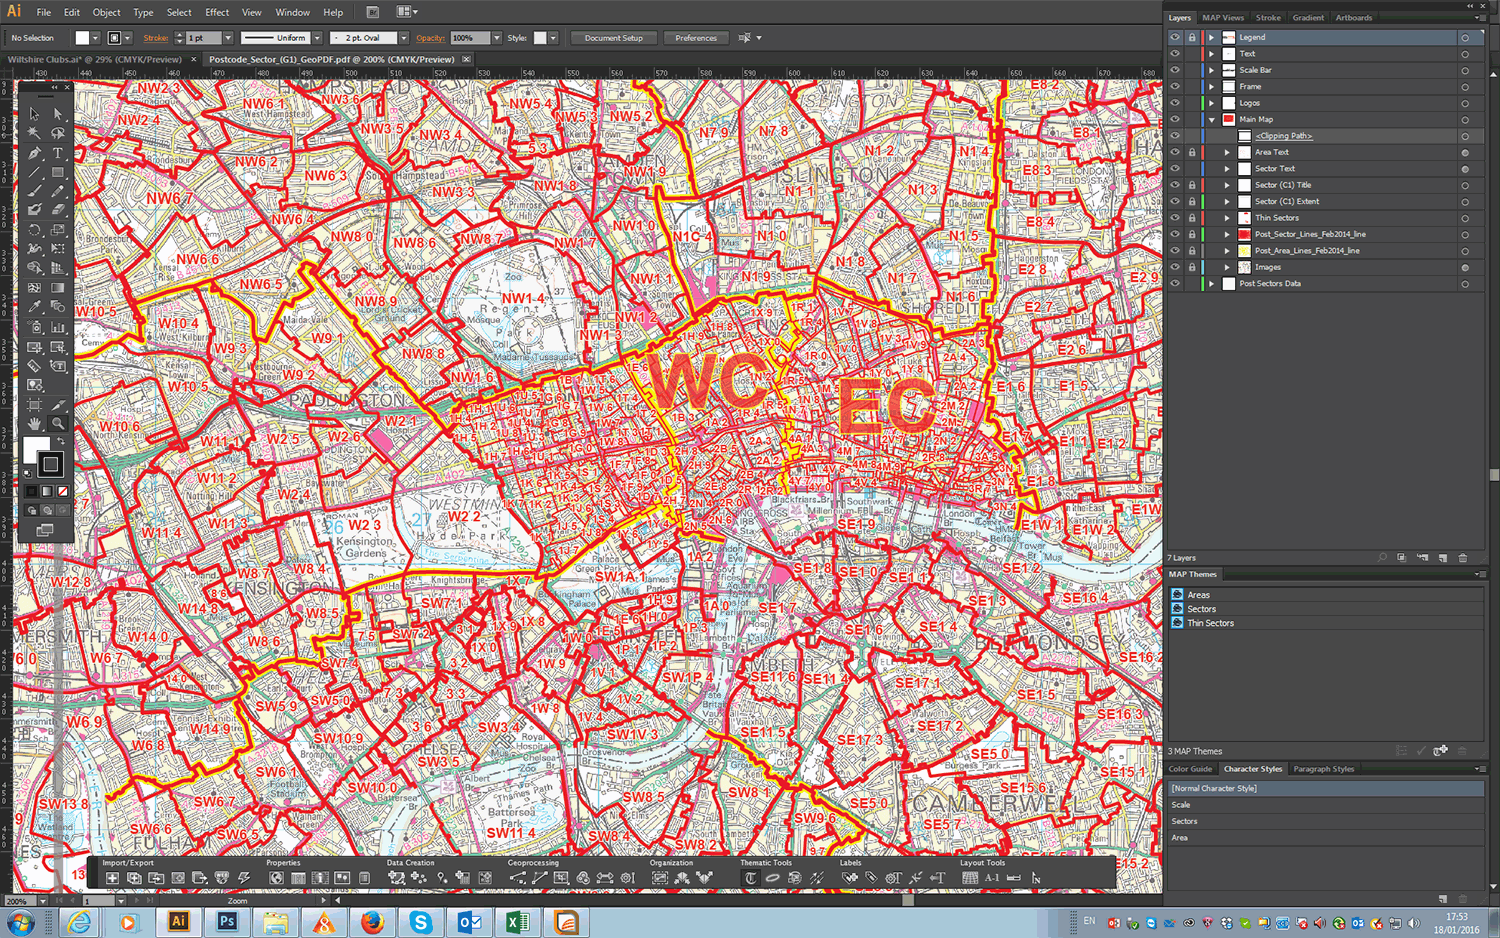Open Outlook from the taskbar

click(x=469, y=922)
